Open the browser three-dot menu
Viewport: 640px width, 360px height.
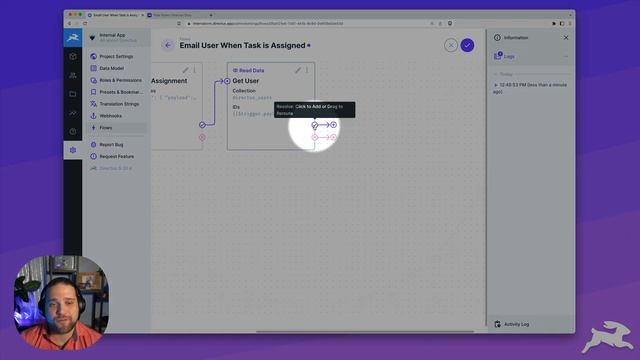click(570, 24)
